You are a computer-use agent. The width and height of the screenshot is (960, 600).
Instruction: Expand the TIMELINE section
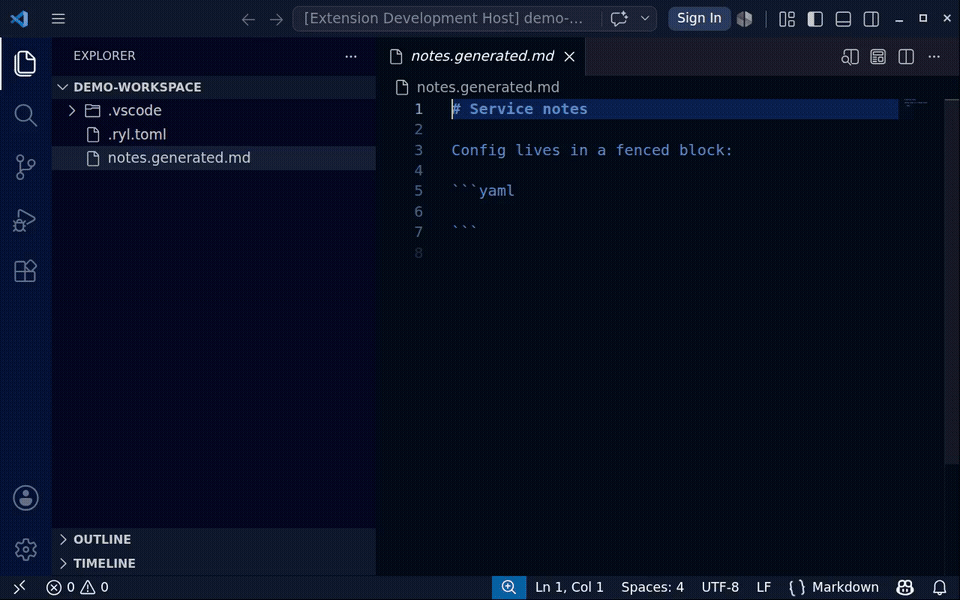pos(214,563)
